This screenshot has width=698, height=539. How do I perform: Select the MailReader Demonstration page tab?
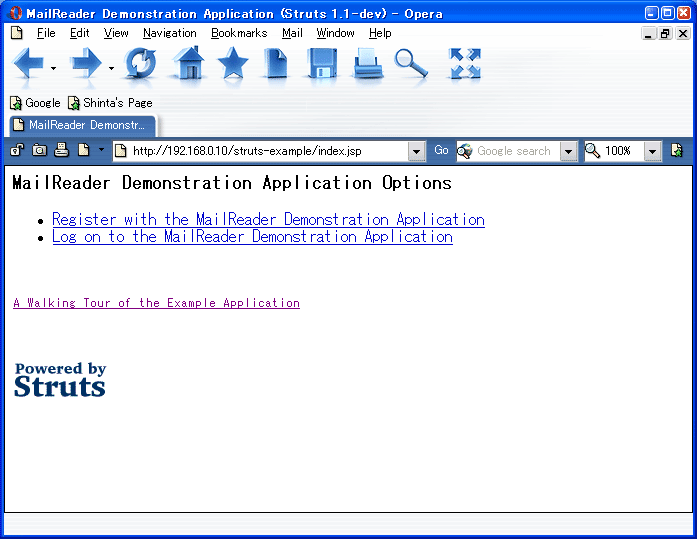click(x=82, y=126)
